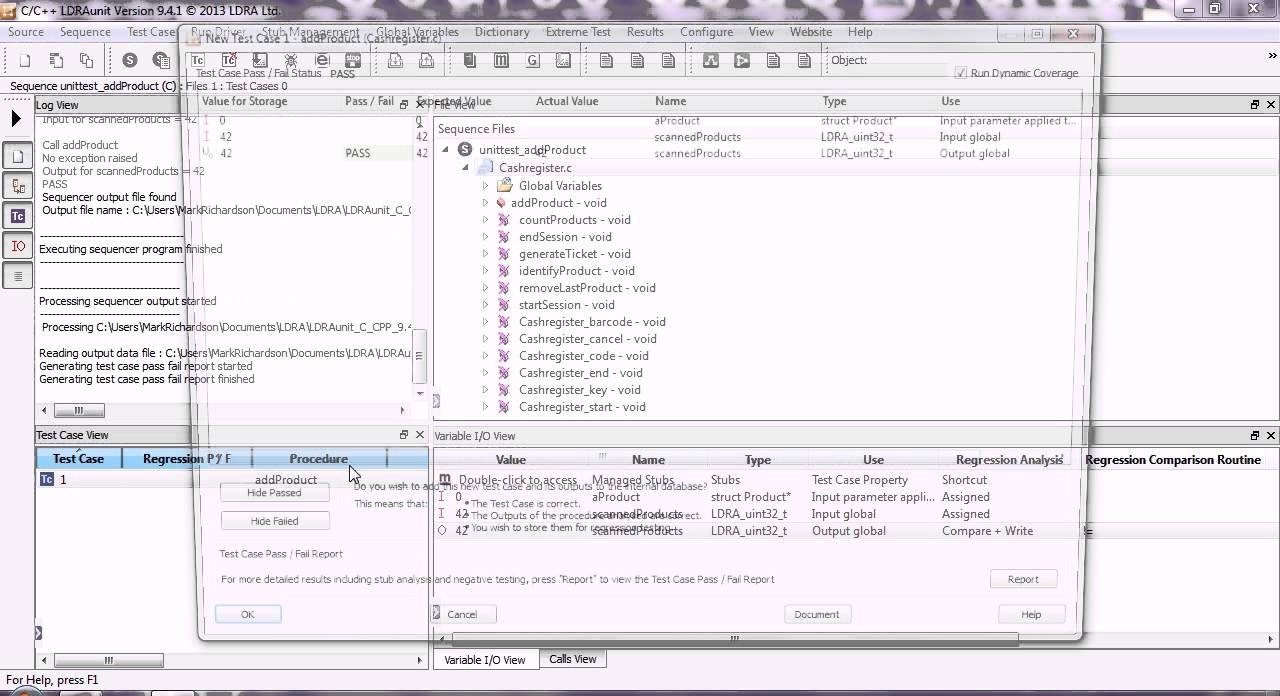Select startSession - void in tree

point(566,305)
